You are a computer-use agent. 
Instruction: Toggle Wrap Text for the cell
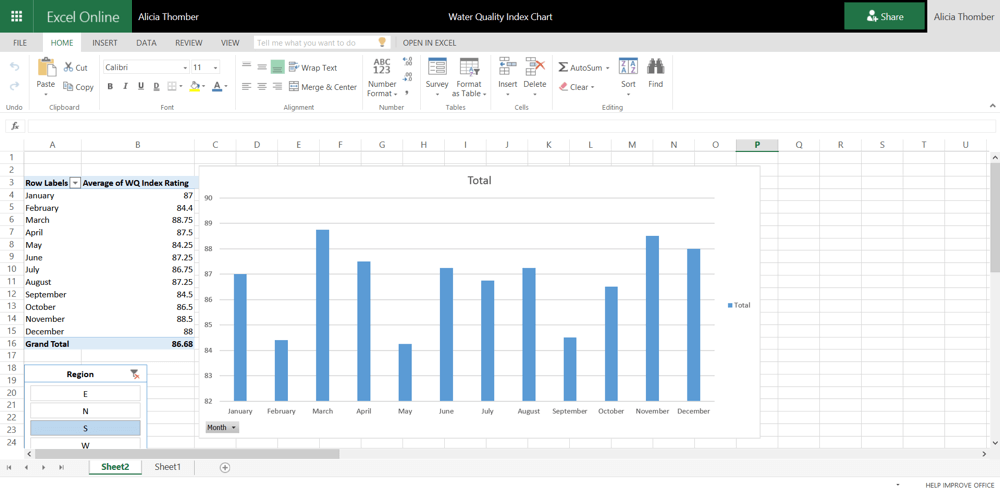[313, 67]
